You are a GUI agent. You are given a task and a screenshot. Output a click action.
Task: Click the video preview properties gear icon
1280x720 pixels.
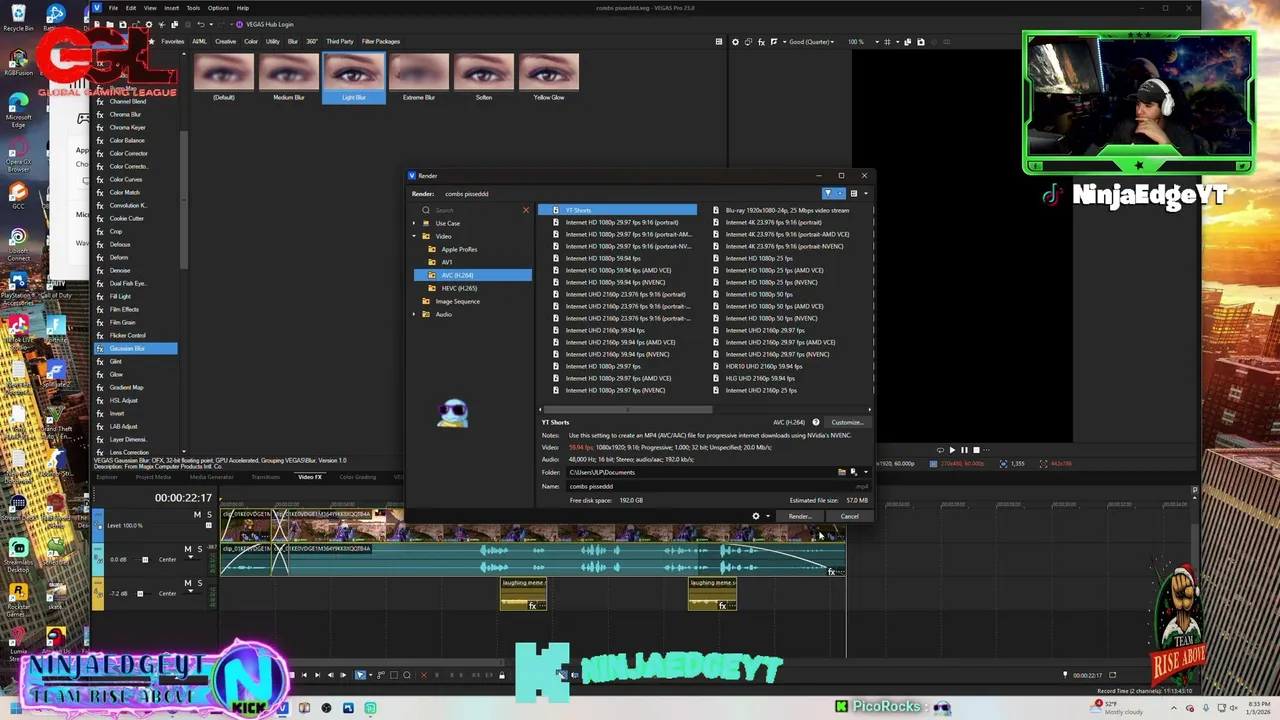click(736, 42)
